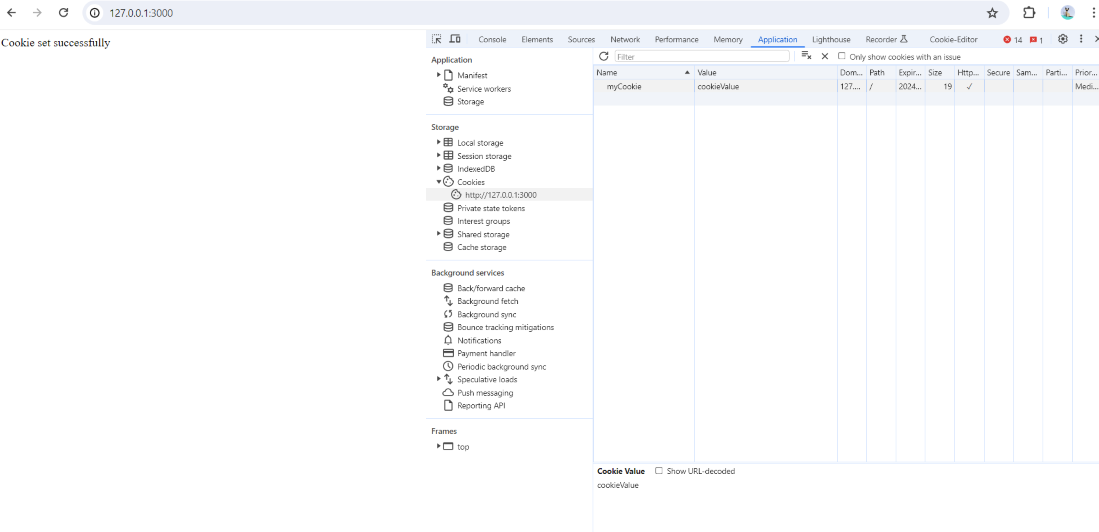Viewport: 1099px width, 532px height.
Task: Click into the cookie Filter field
Action: 702,57
